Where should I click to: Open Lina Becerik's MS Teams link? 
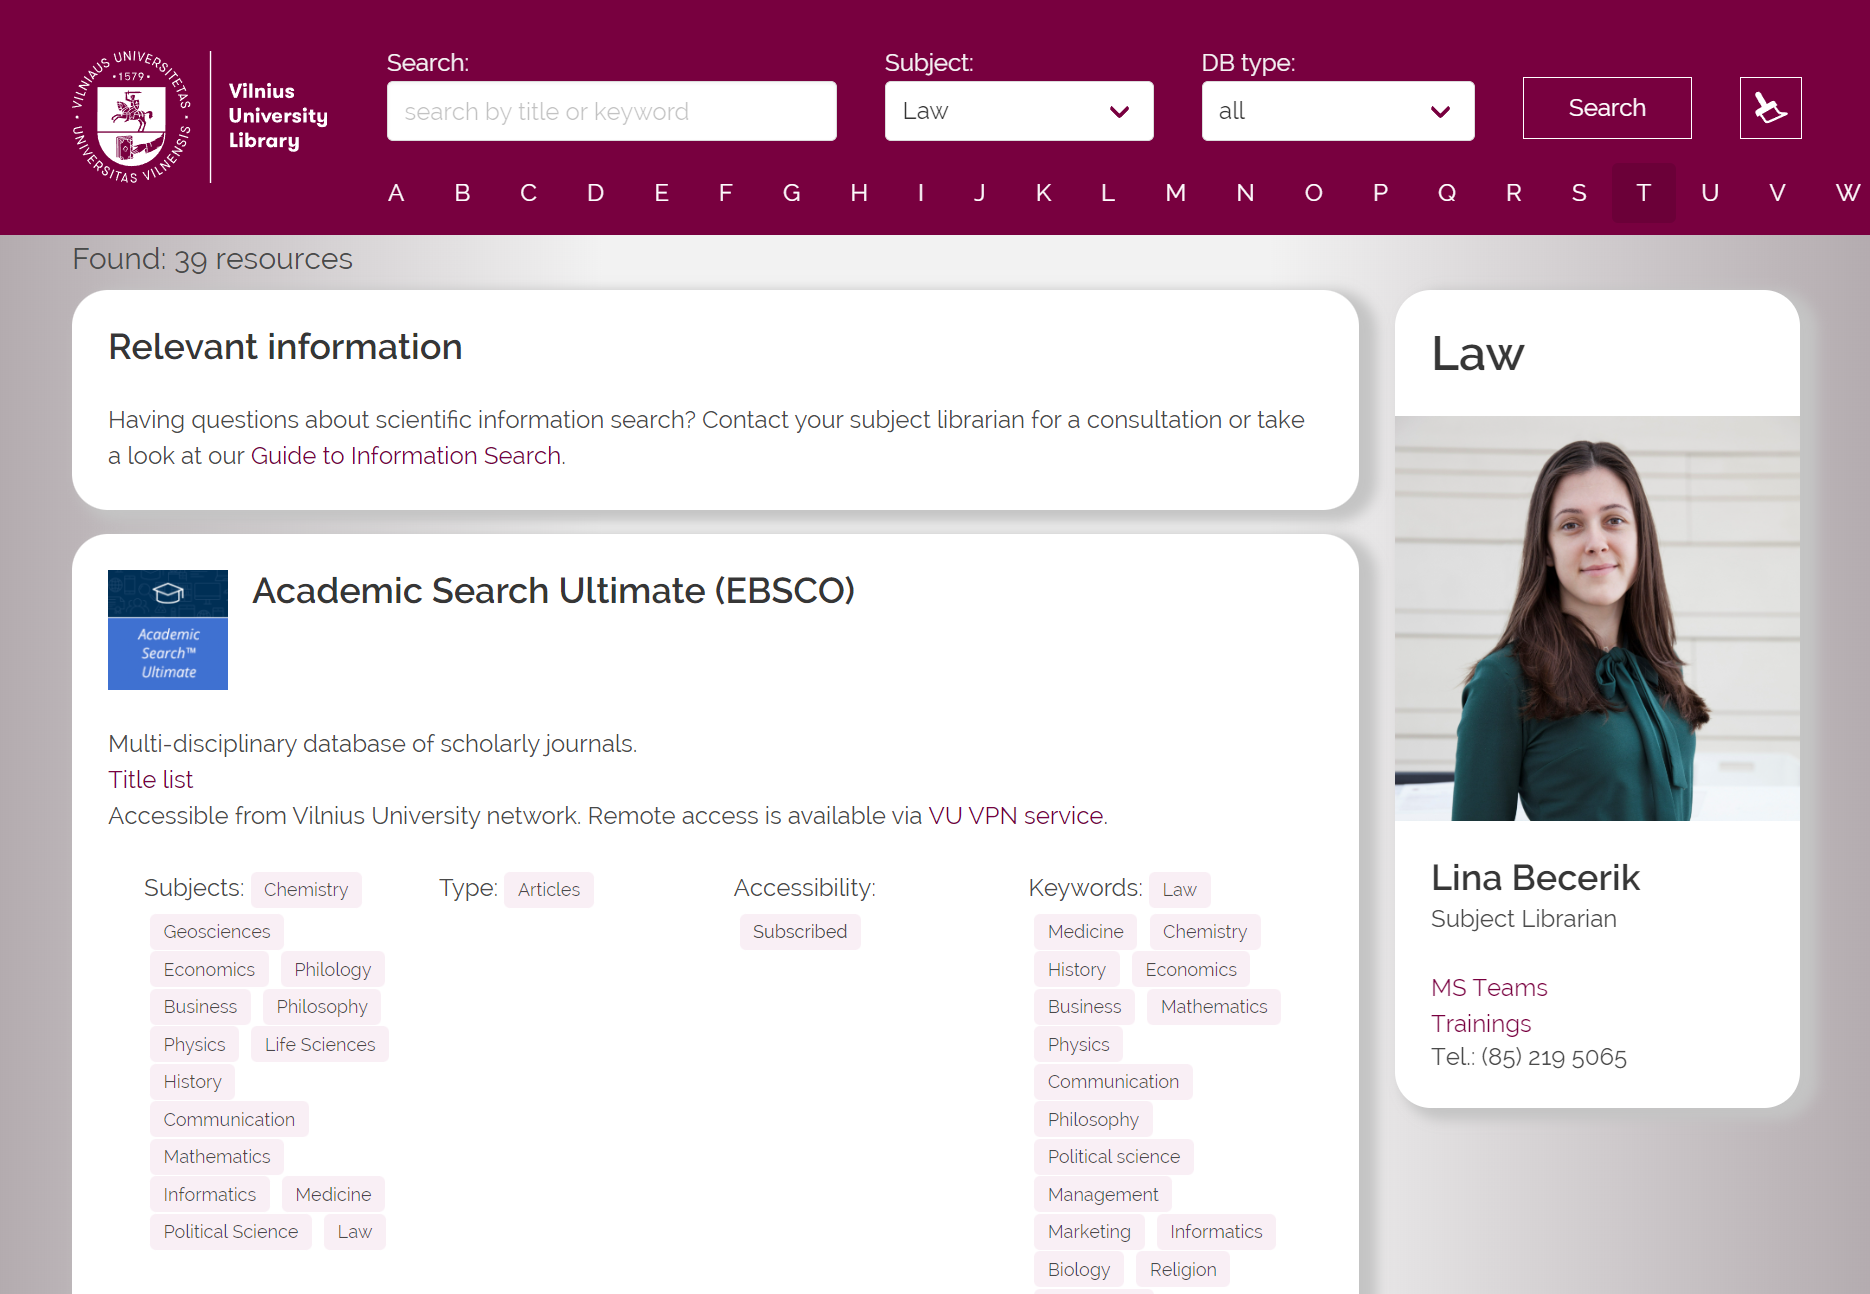coord(1488,988)
